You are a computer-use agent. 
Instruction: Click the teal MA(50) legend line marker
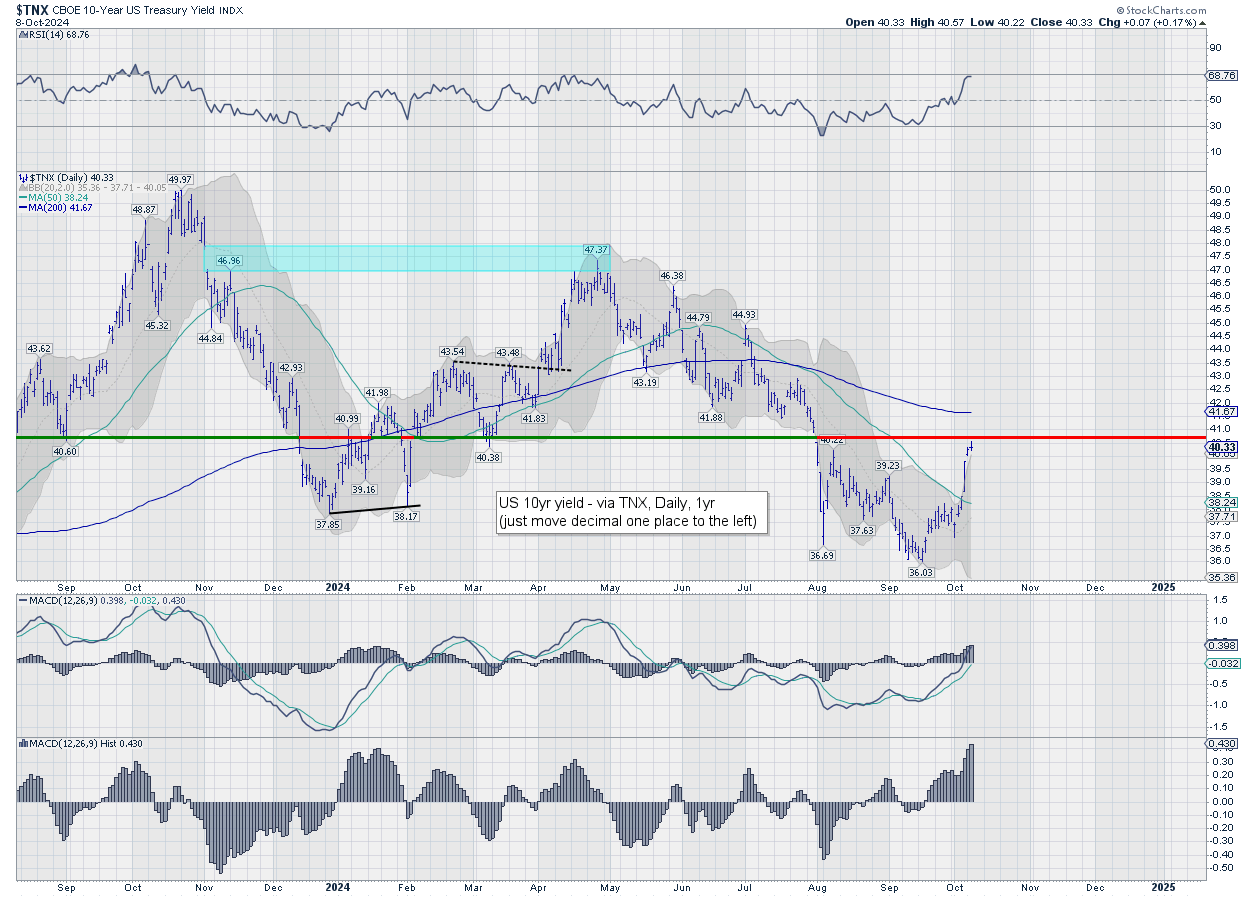point(22,194)
